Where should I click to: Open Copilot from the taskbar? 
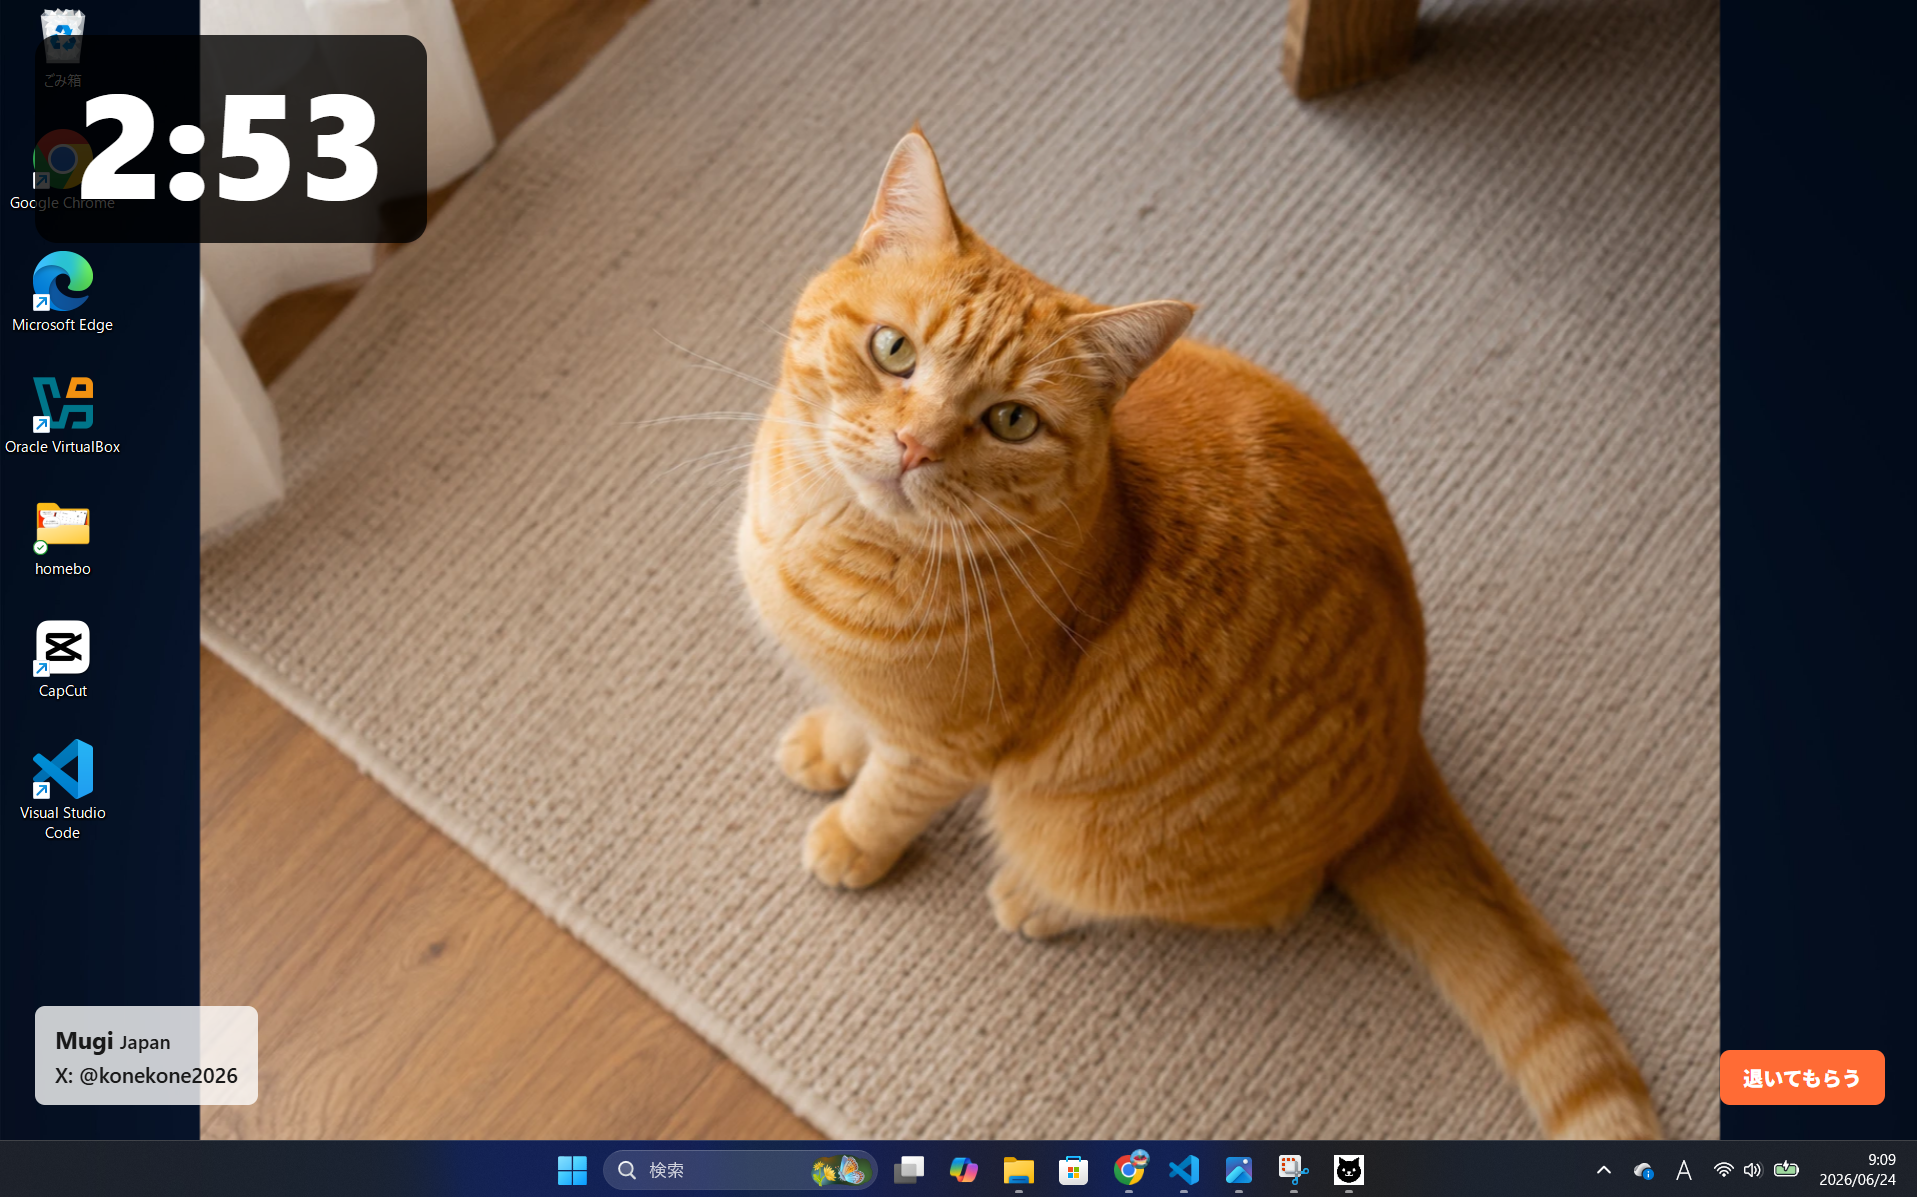tap(964, 1170)
